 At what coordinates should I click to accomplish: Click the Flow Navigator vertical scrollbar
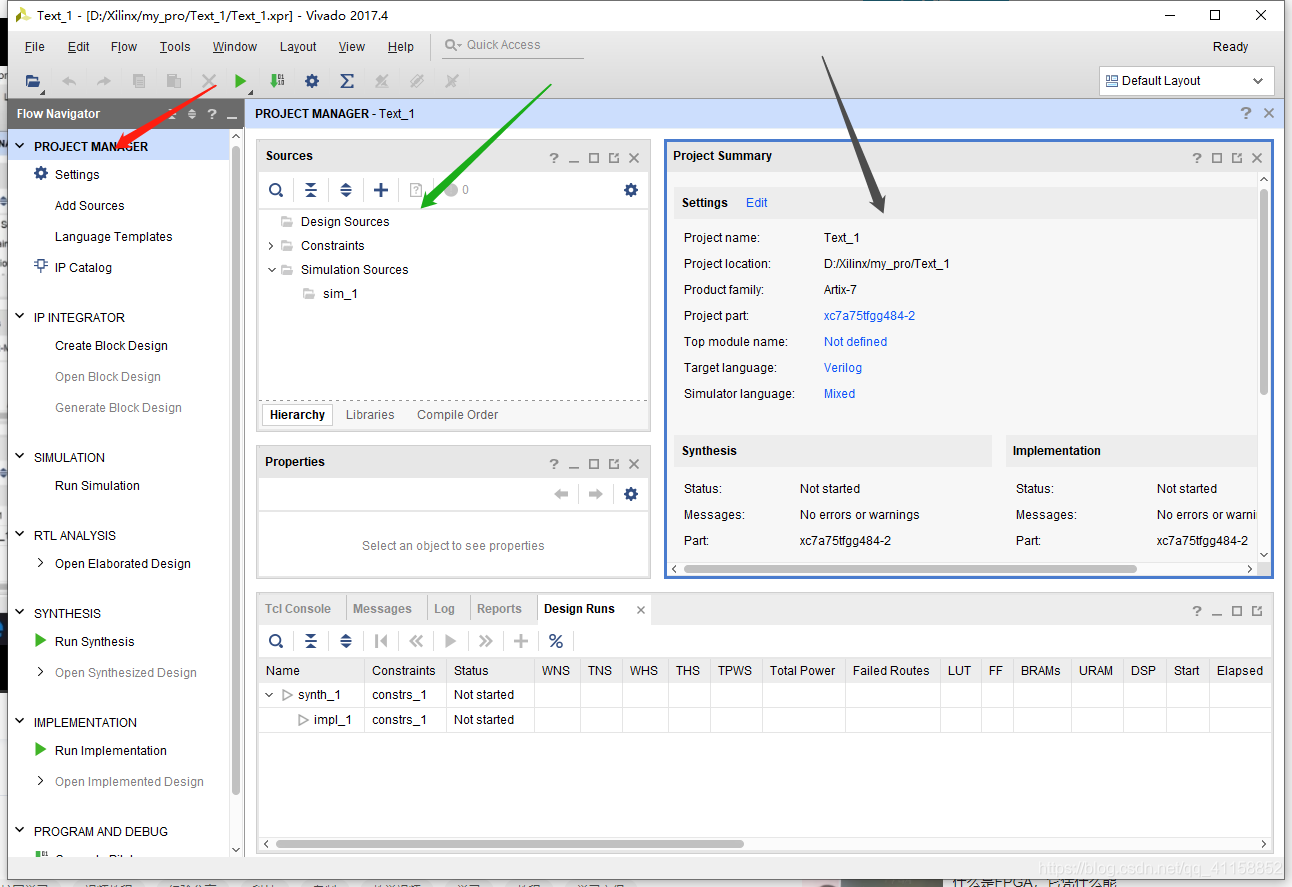235,470
